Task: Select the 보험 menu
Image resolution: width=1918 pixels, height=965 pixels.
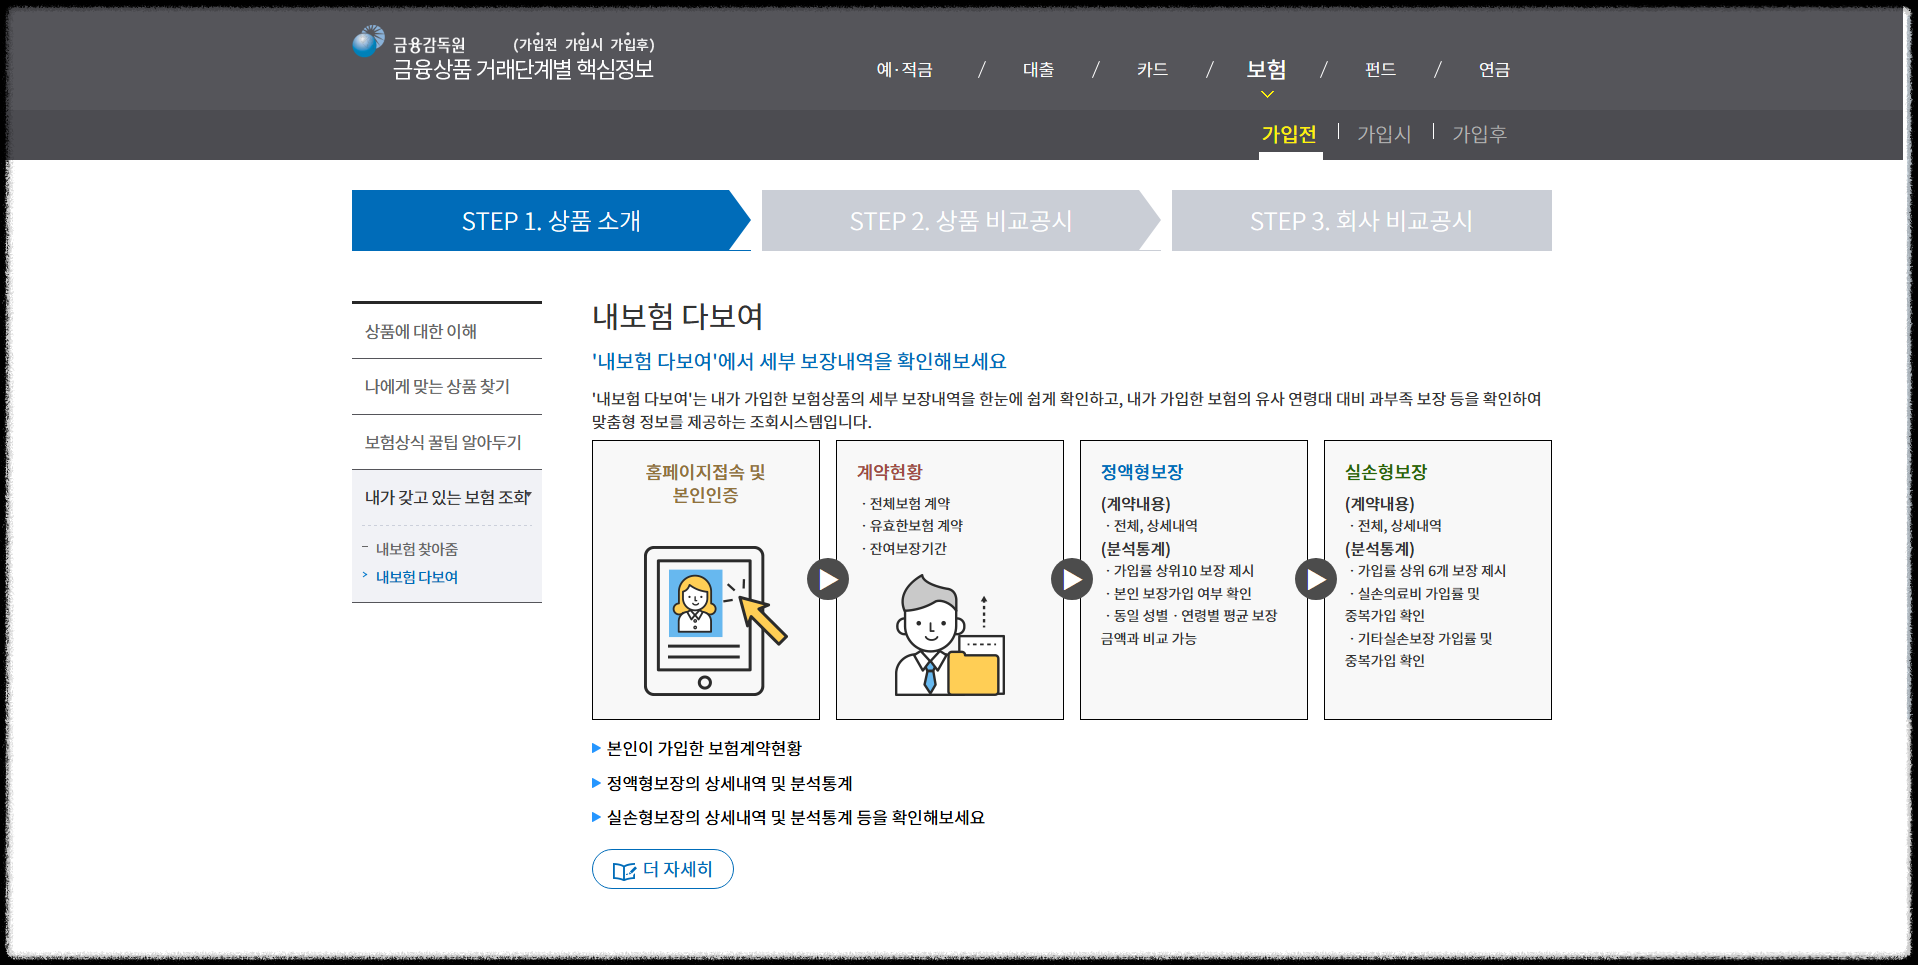Action: point(1266,70)
